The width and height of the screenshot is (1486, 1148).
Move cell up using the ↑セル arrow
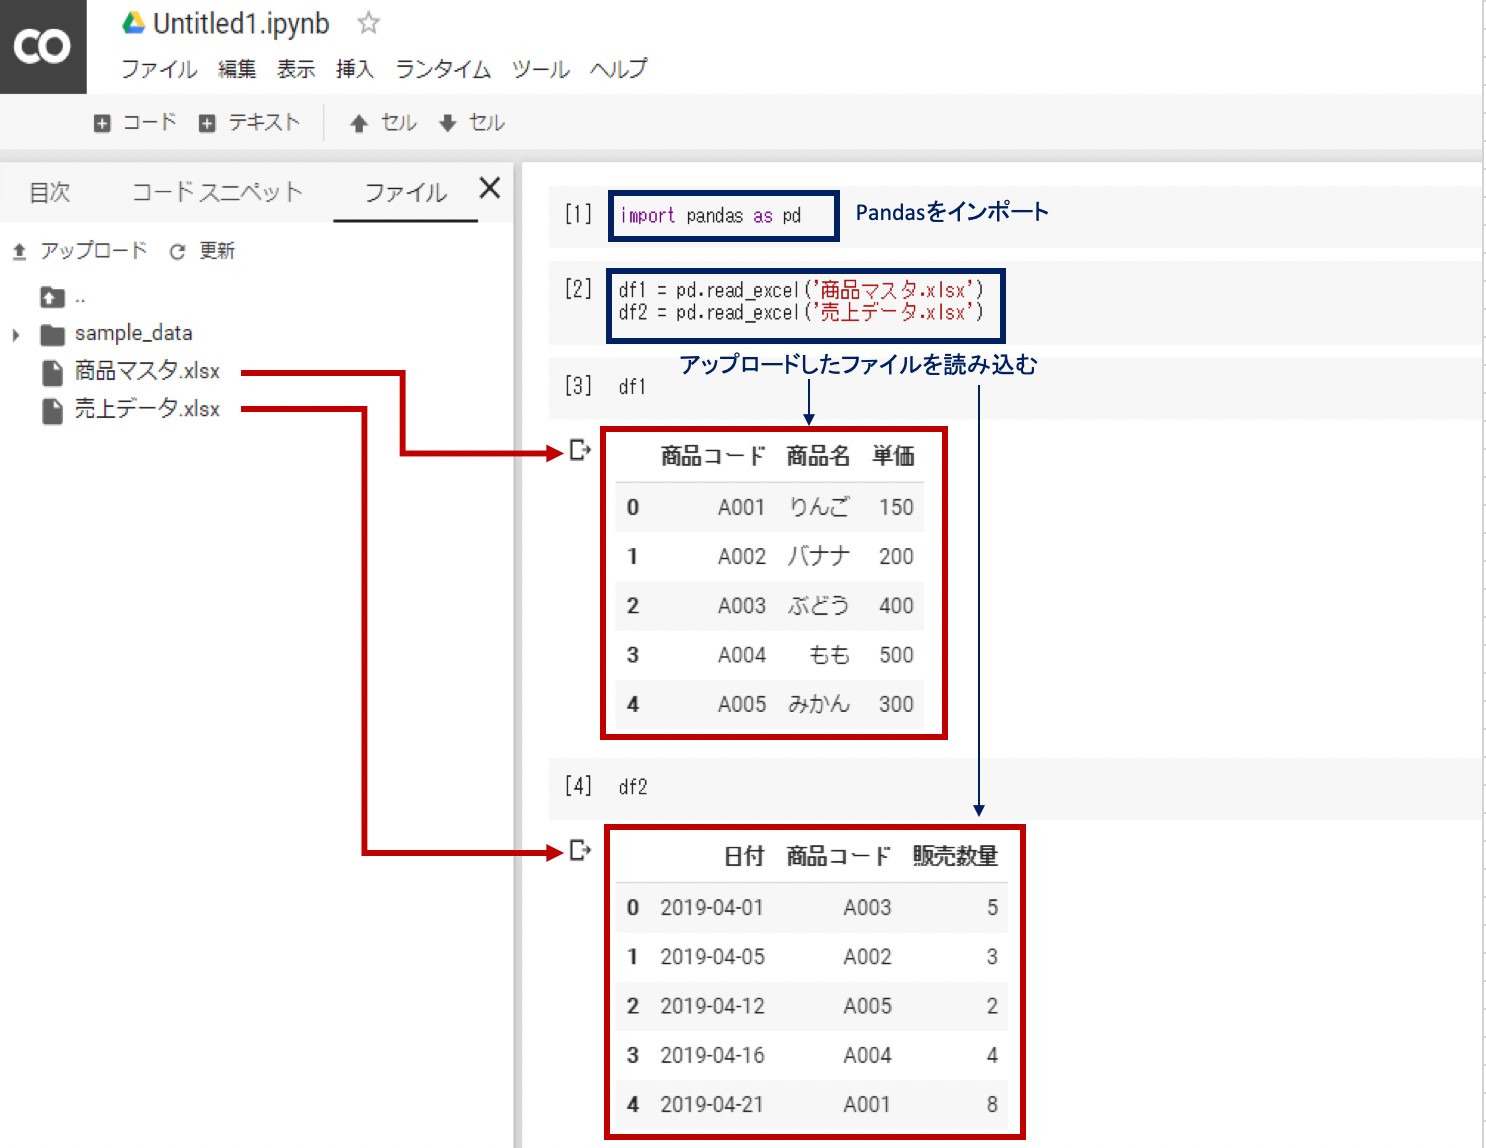[381, 122]
